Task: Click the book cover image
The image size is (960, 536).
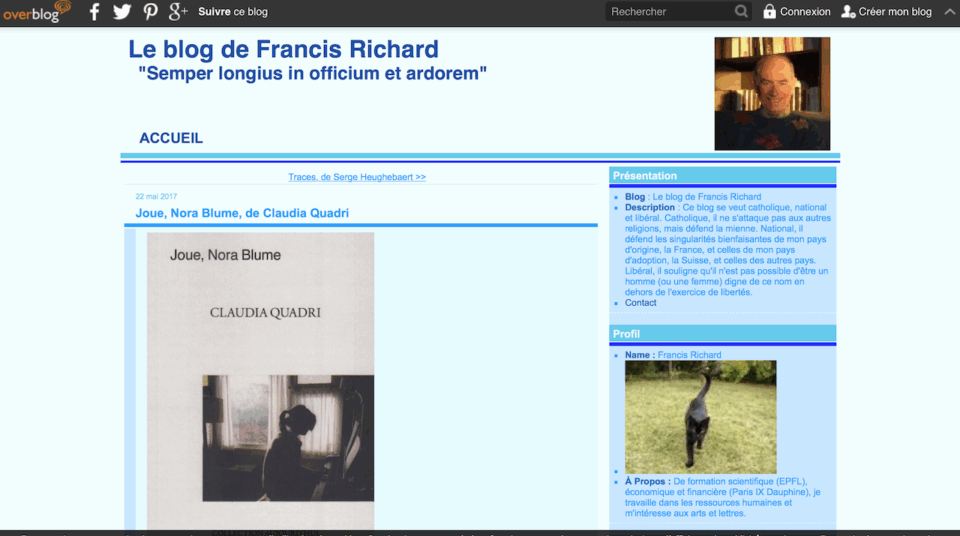Action: click(260, 380)
